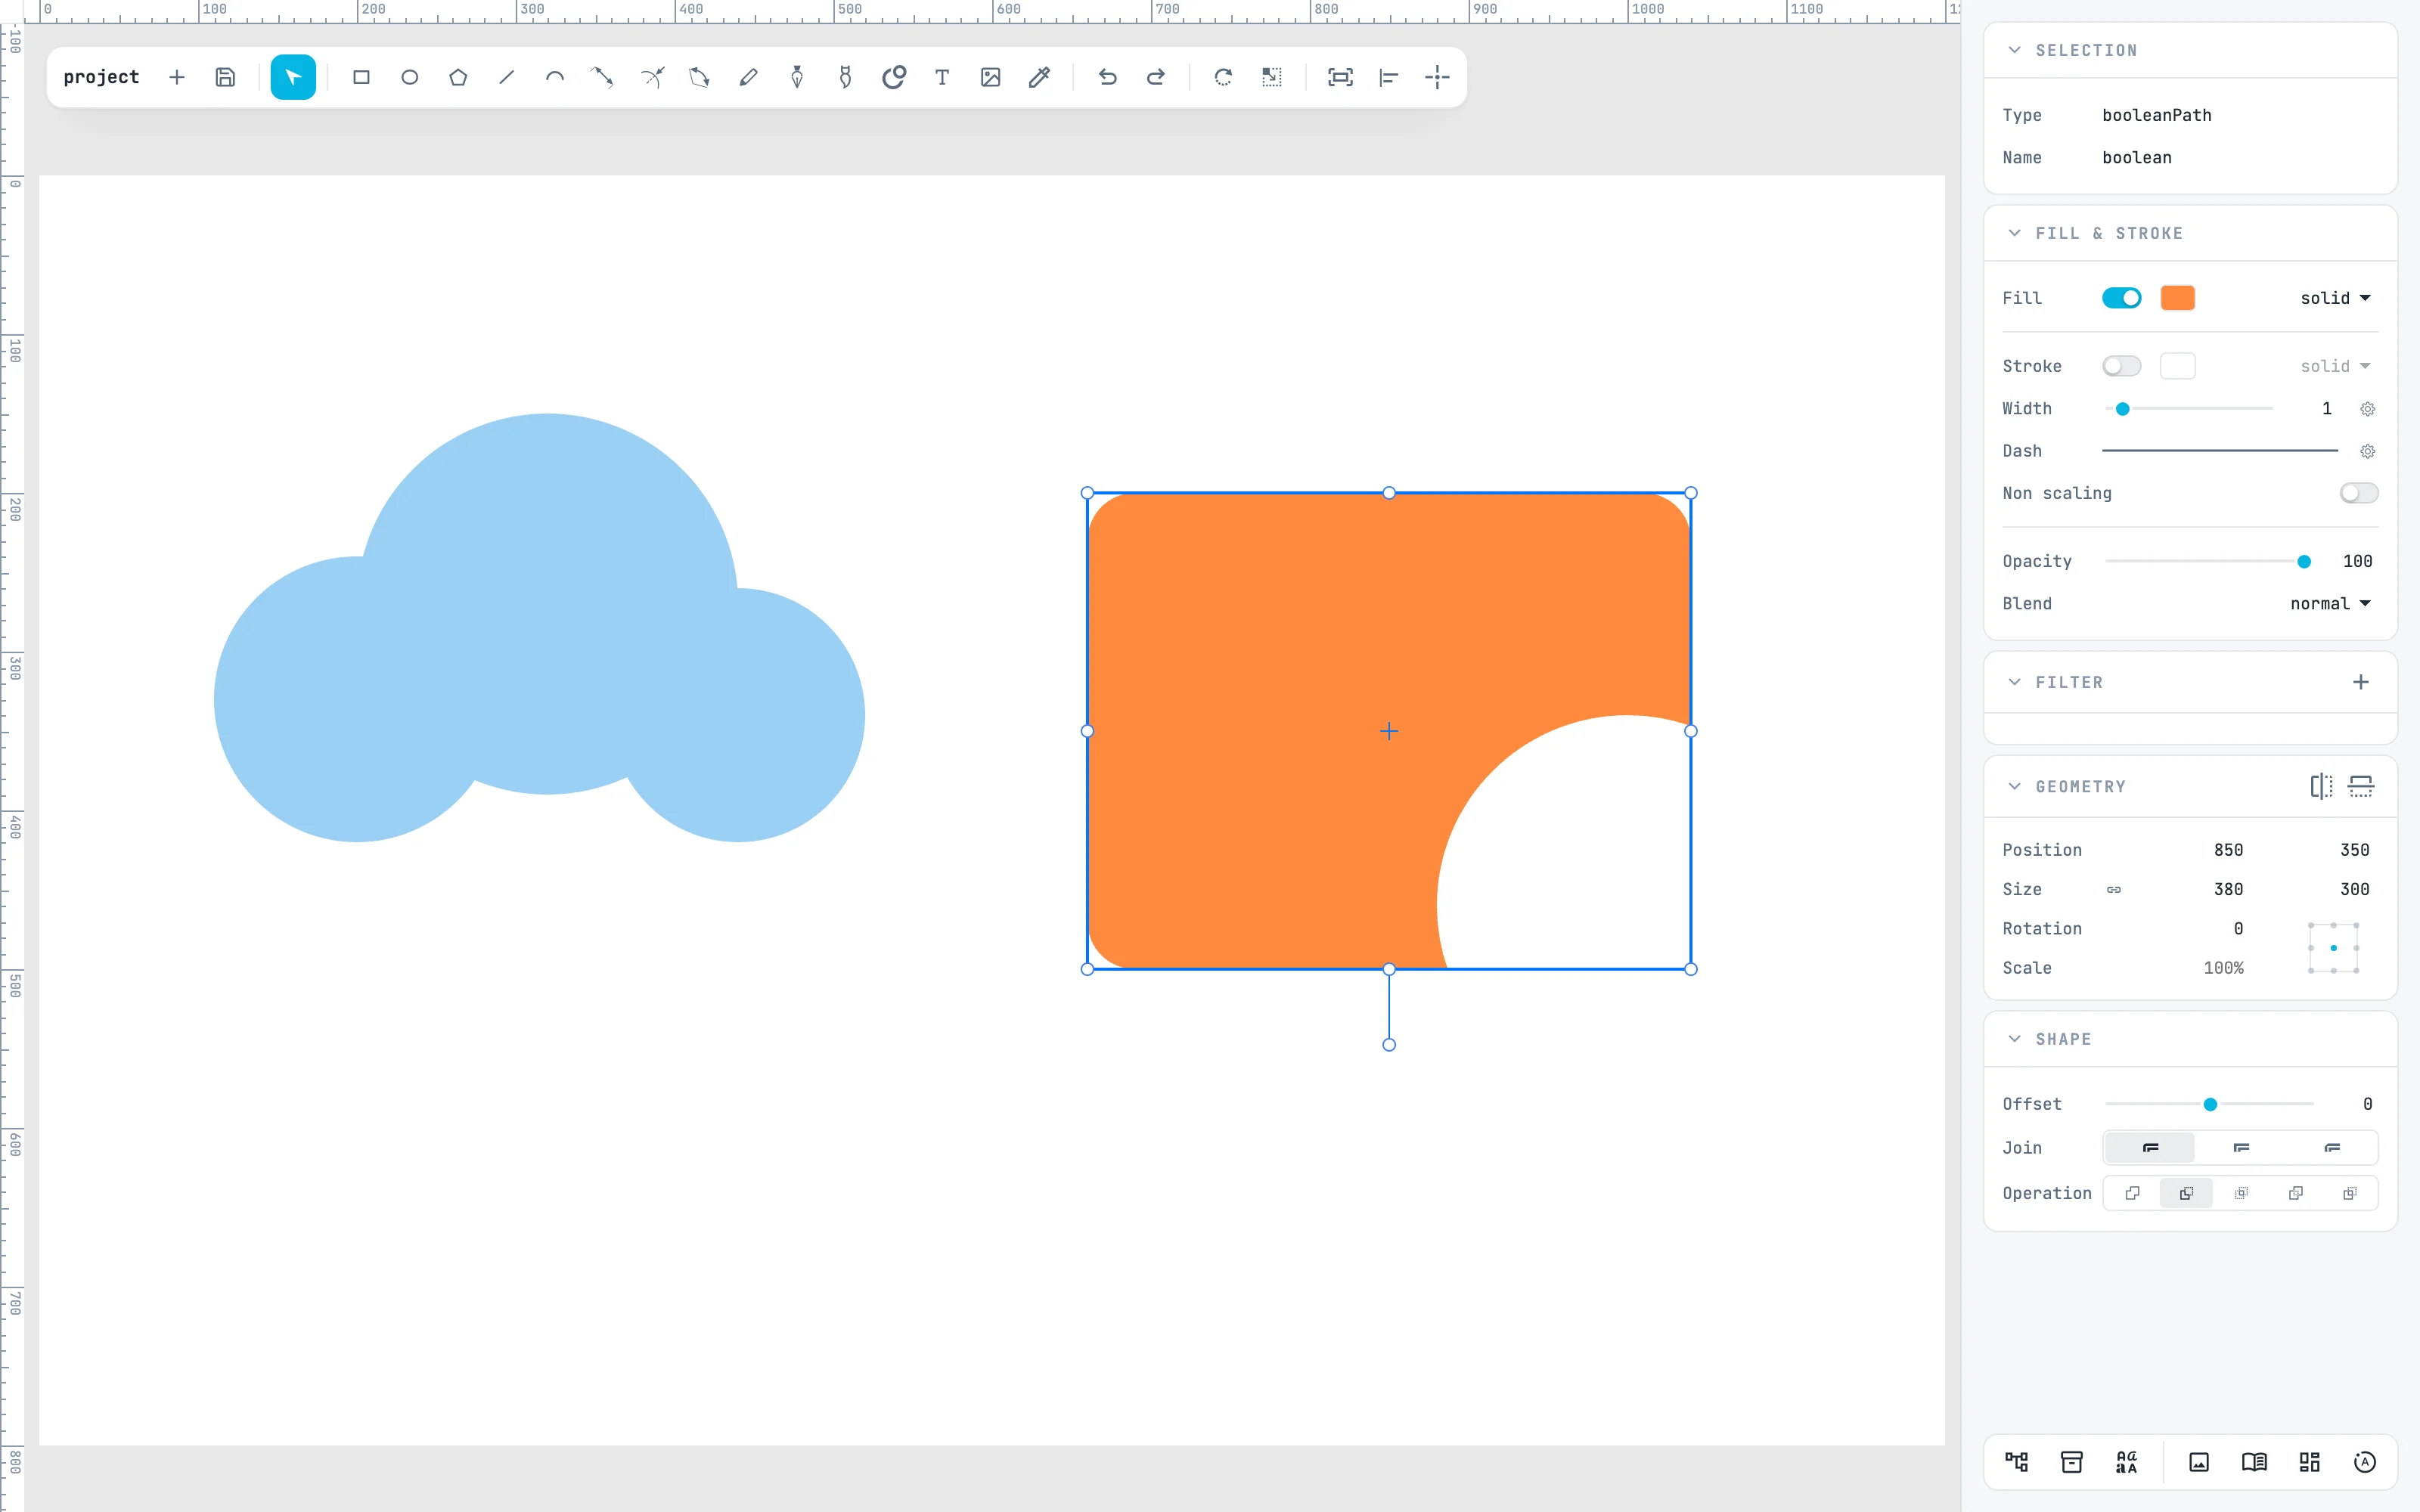Click the Opacity slider handle

point(2304,562)
